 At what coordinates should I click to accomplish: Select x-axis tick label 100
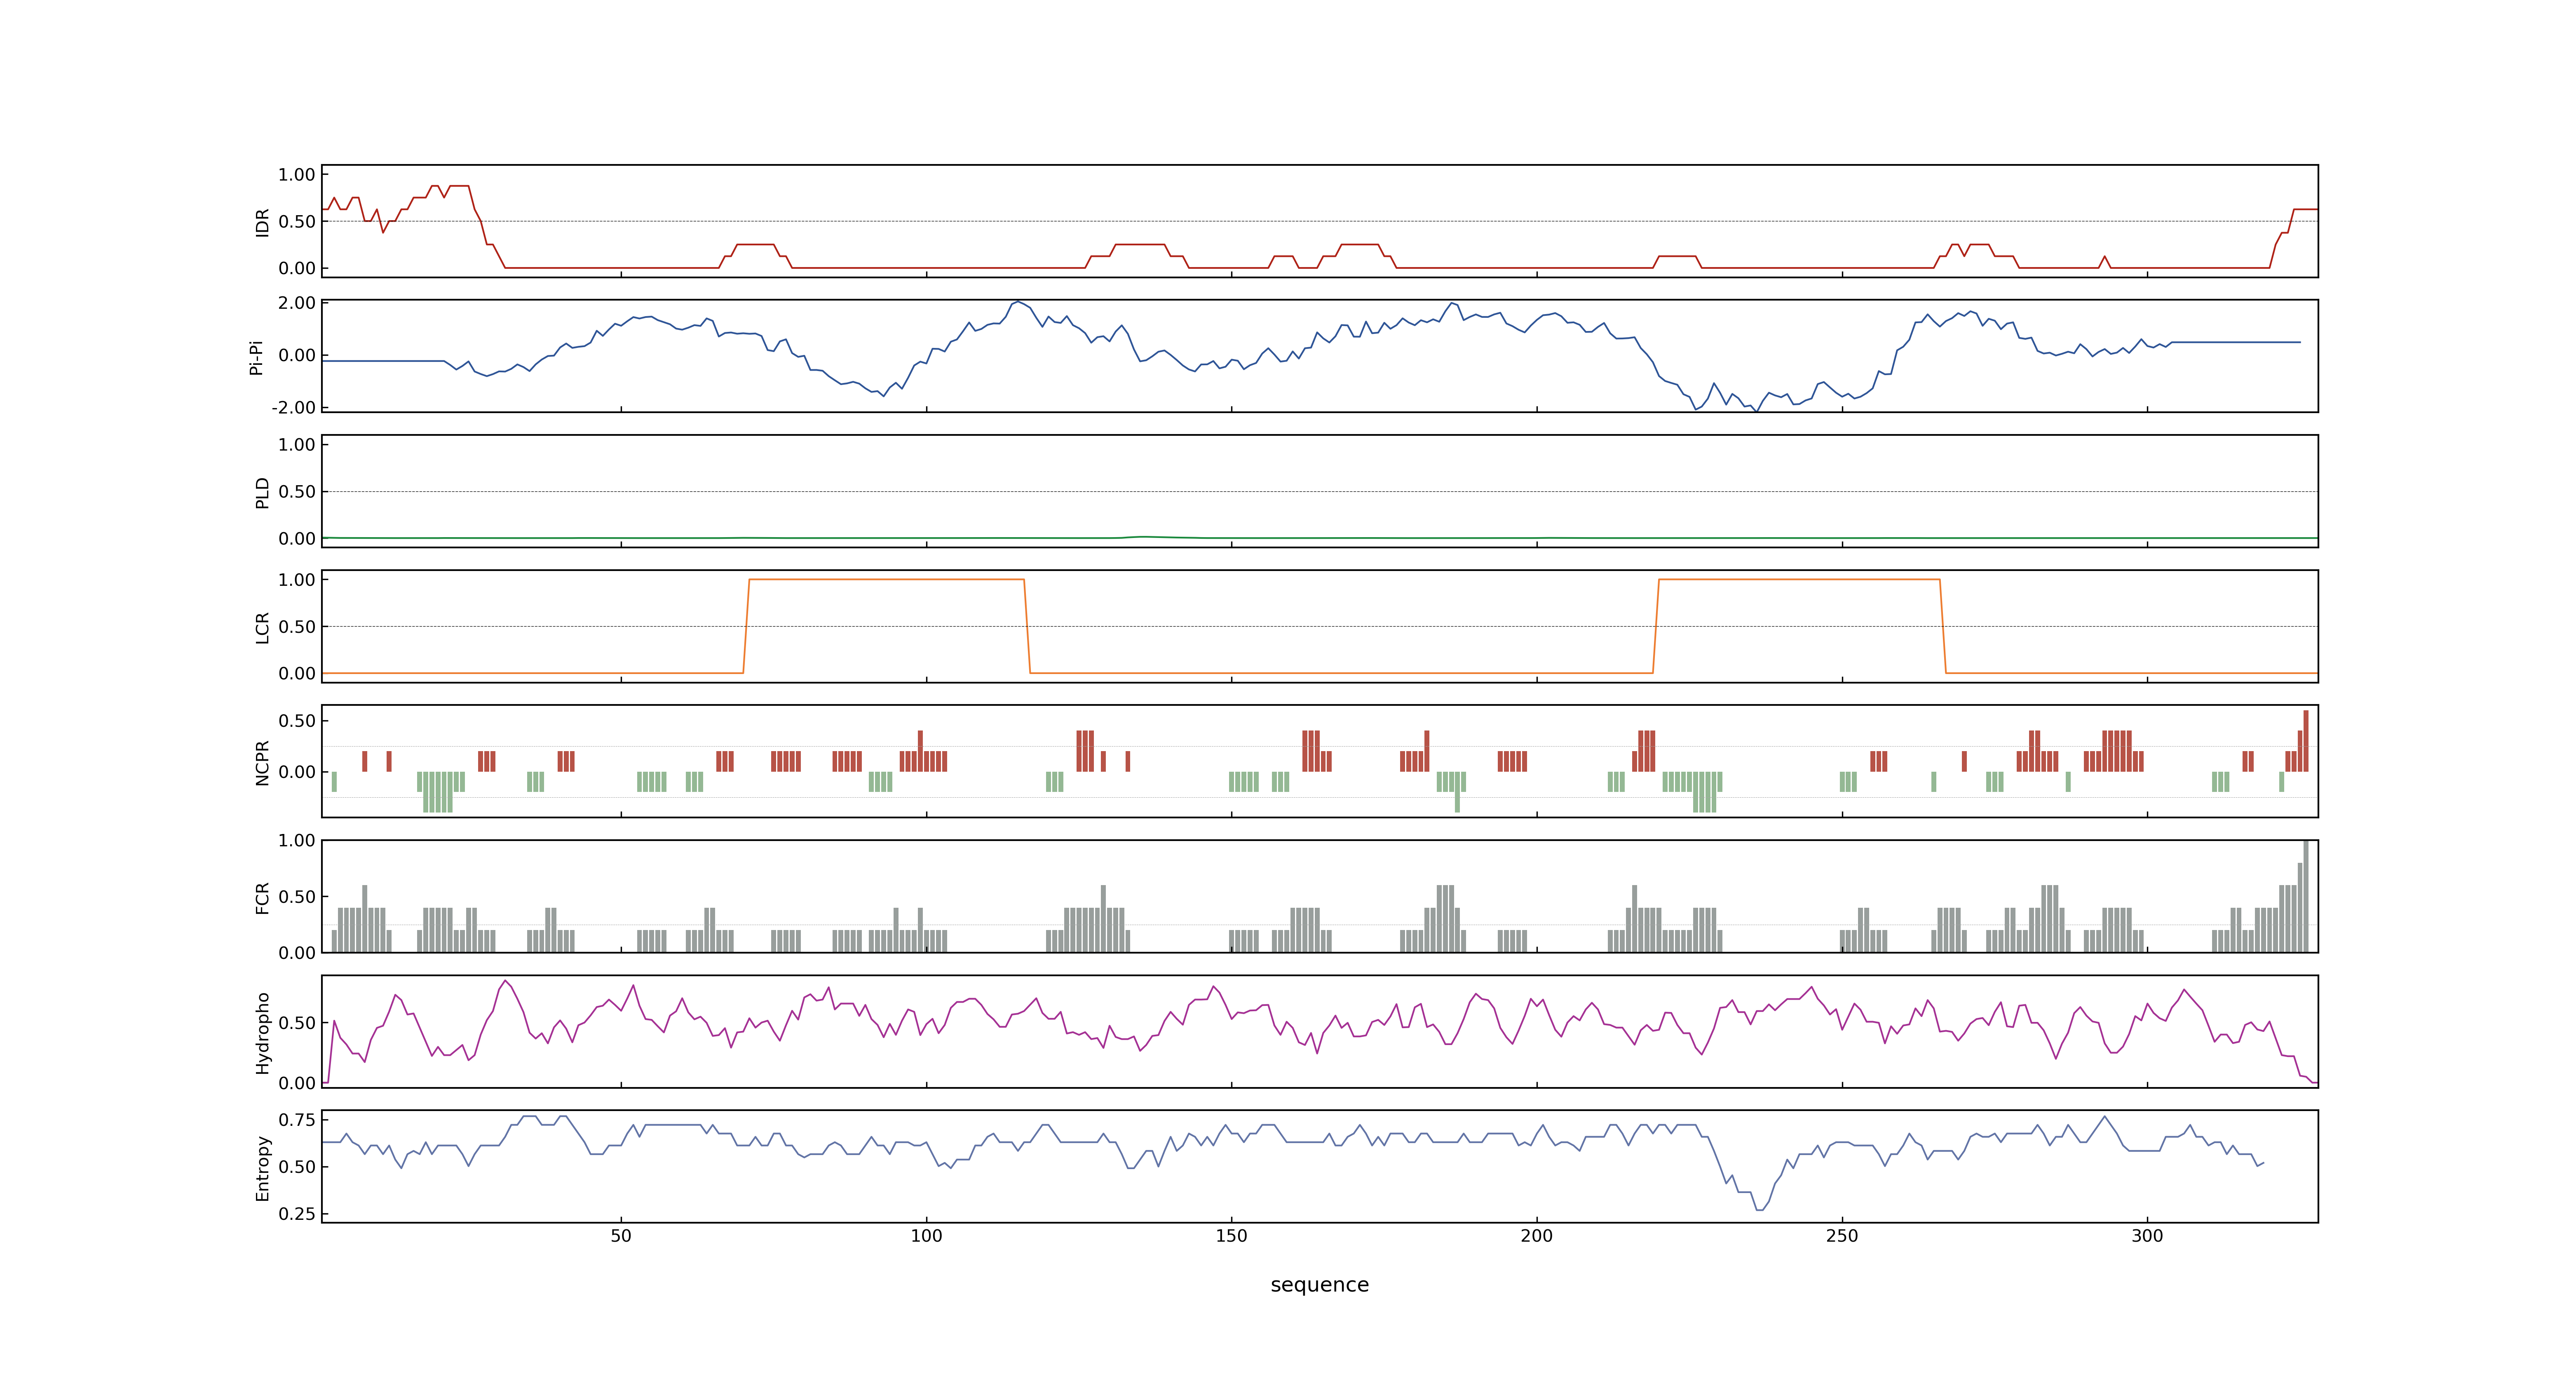click(926, 1236)
